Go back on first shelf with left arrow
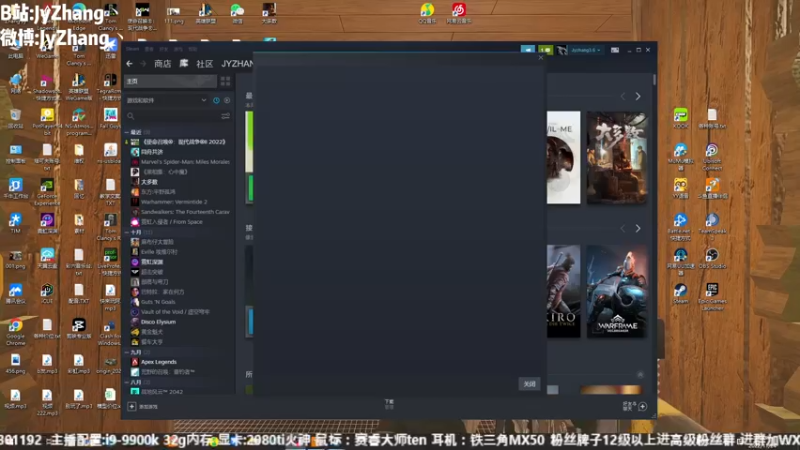The height and width of the screenshot is (450, 800). tap(623, 96)
